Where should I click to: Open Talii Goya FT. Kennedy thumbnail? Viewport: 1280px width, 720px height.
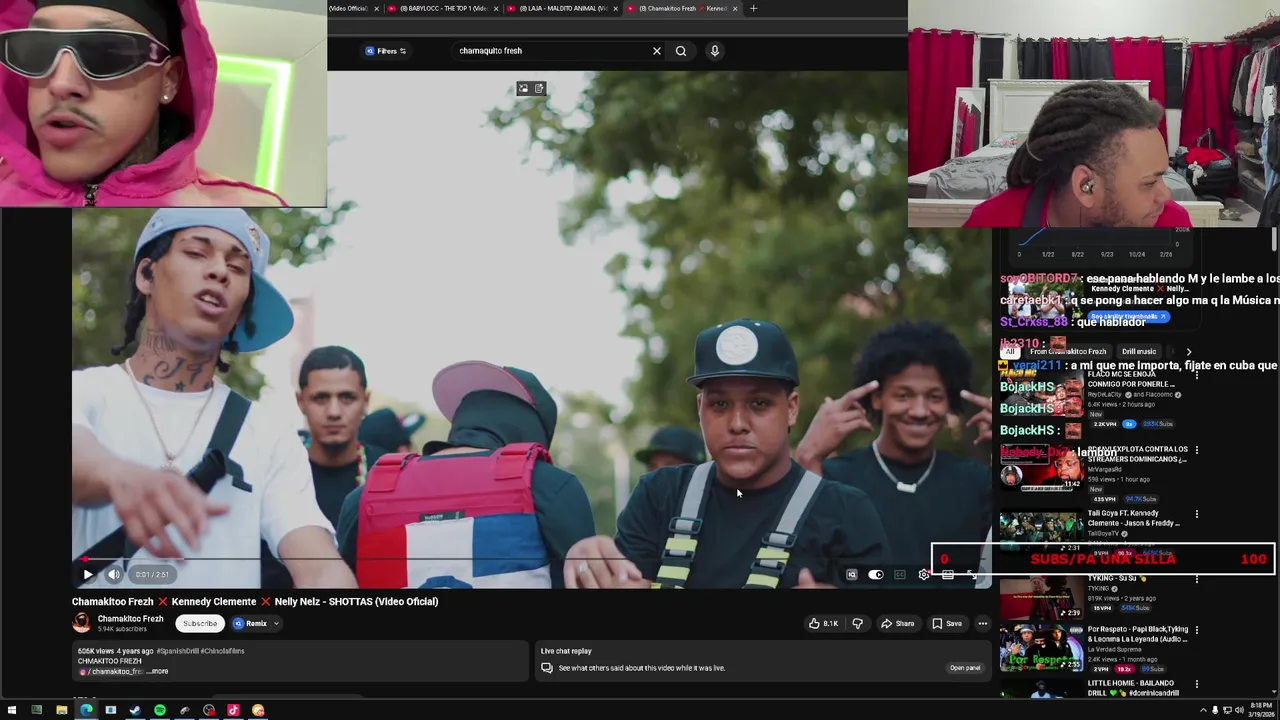tap(1041, 530)
